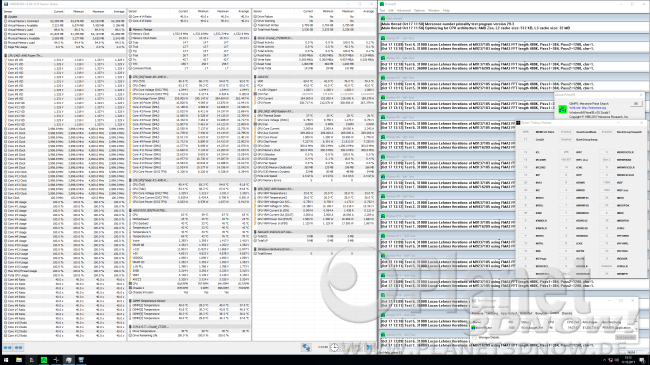The image size is (650, 365).
Task: Select the Total Errors row in HWiNFO
Action: click(314, 253)
